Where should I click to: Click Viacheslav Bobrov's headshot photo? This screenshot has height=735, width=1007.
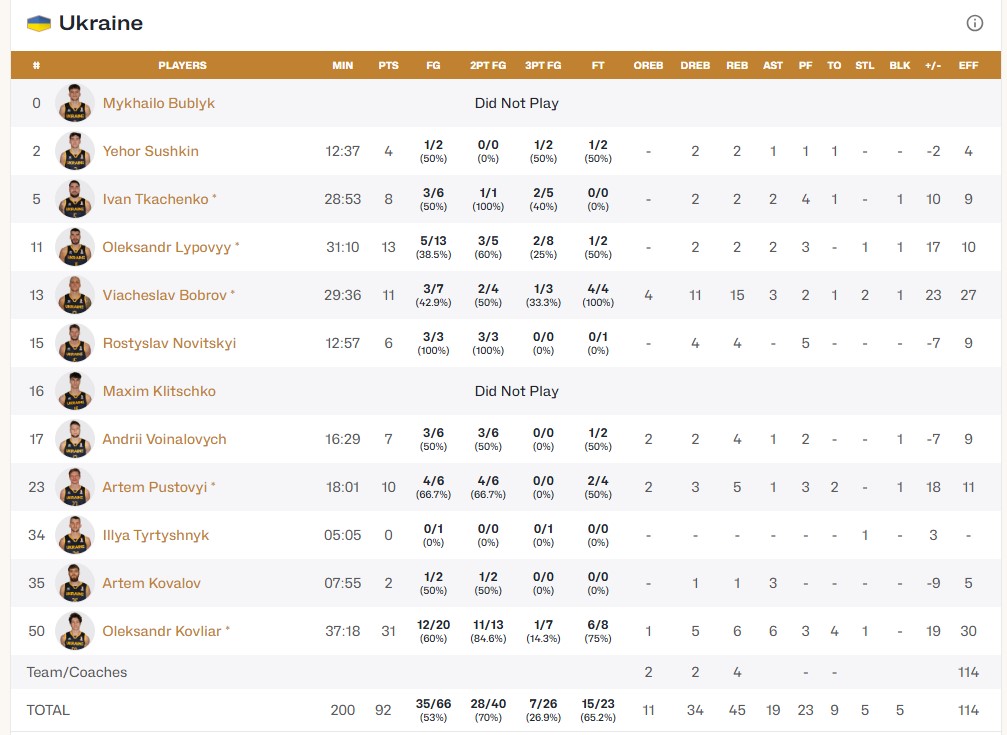point(75,295)
